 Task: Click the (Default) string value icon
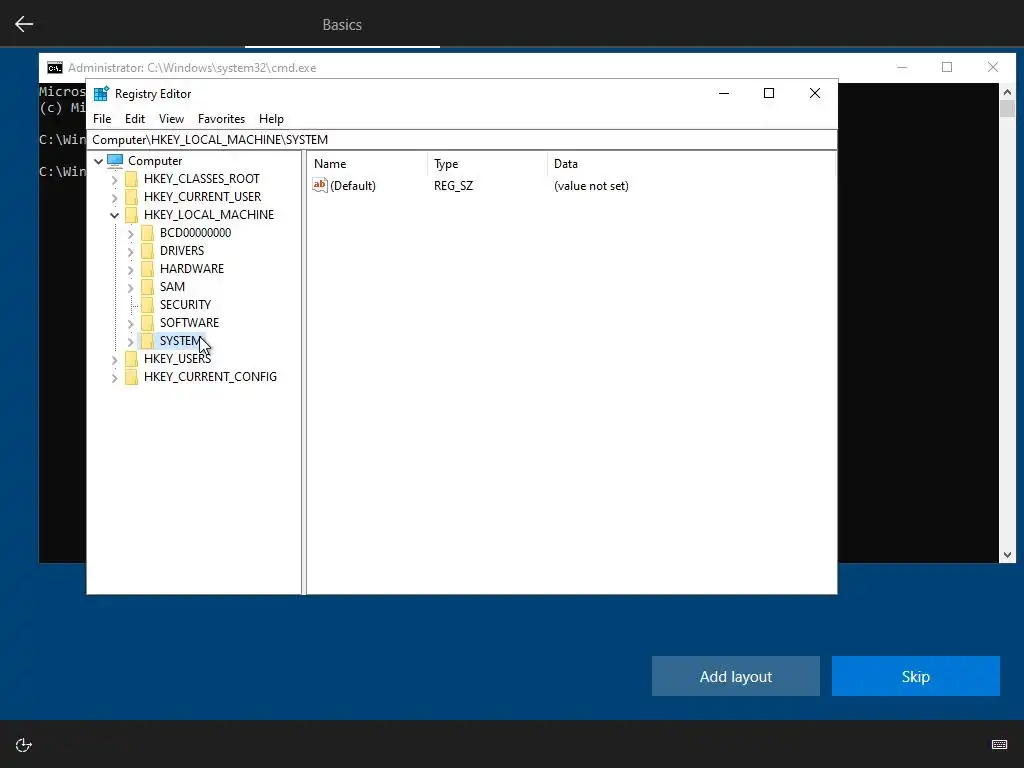click(x=319, y=185)
